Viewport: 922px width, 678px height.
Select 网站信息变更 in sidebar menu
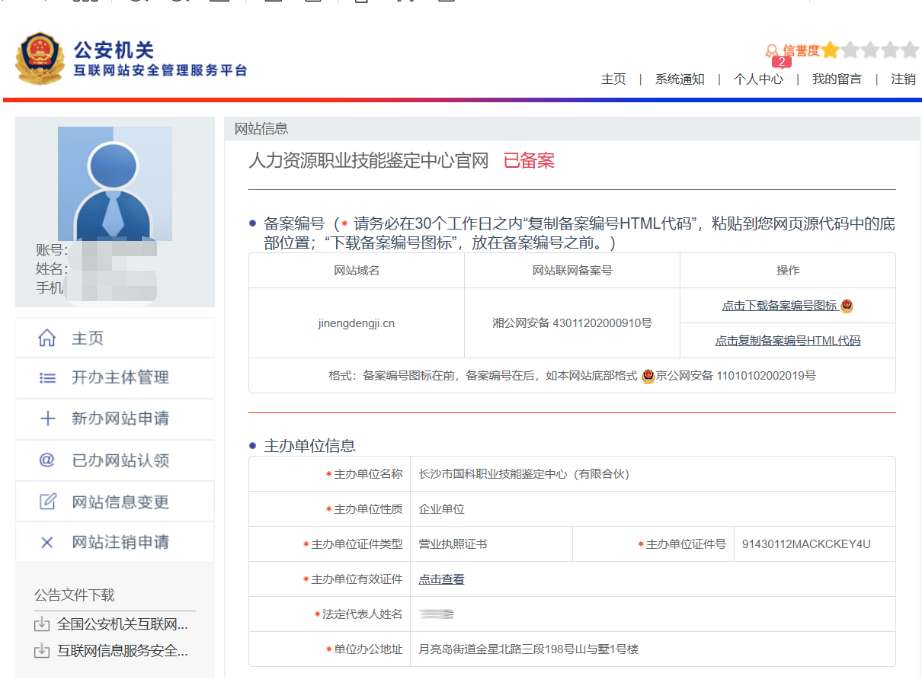click(120, 502)
